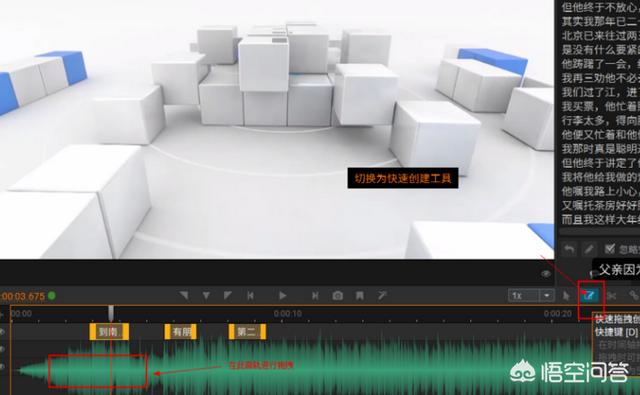Screen dimensions: 640x395
Task: Click the camera snapshot icon
Action: tap(338, 295)
